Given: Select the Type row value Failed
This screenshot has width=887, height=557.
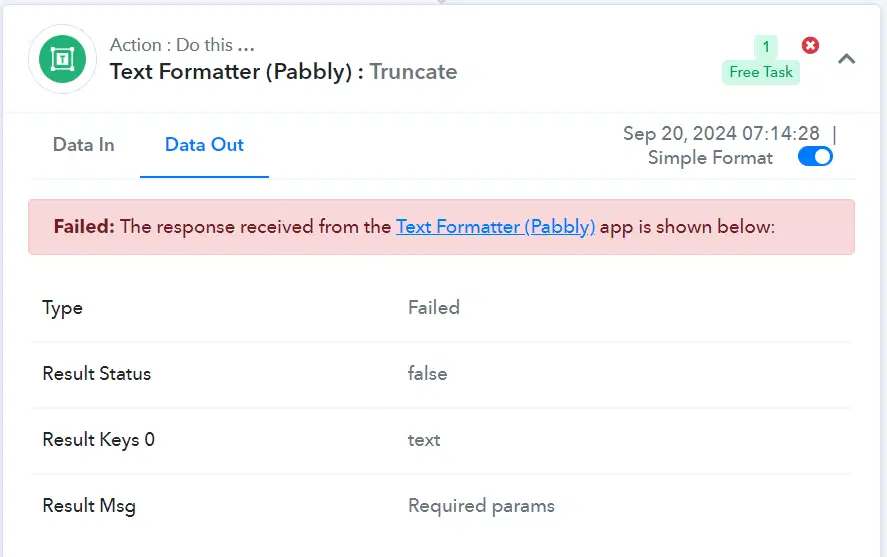Looking at the screenshot, I should click(434, 308).
